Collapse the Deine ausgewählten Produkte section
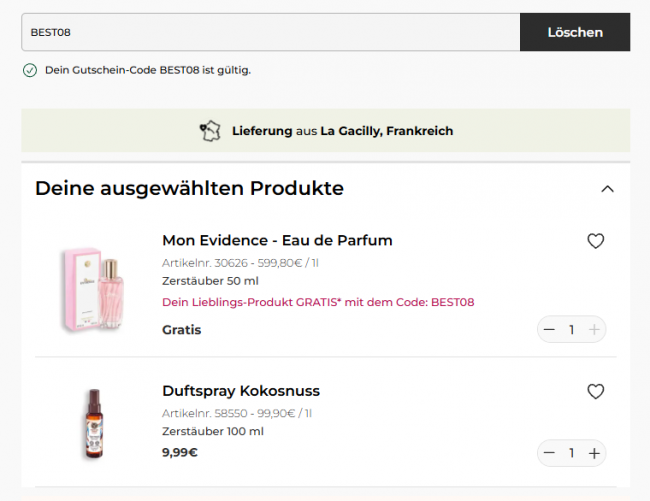 (x=607, y=189)
